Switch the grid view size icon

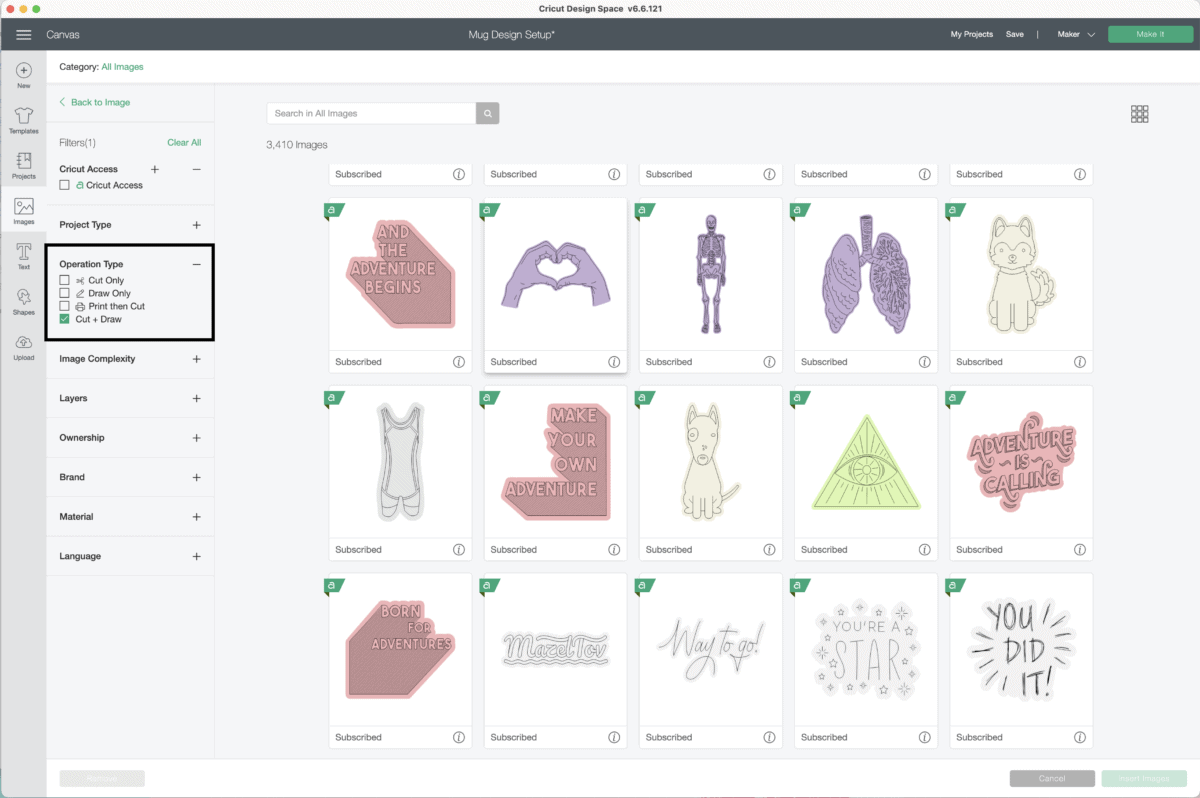click(1139, 114)
